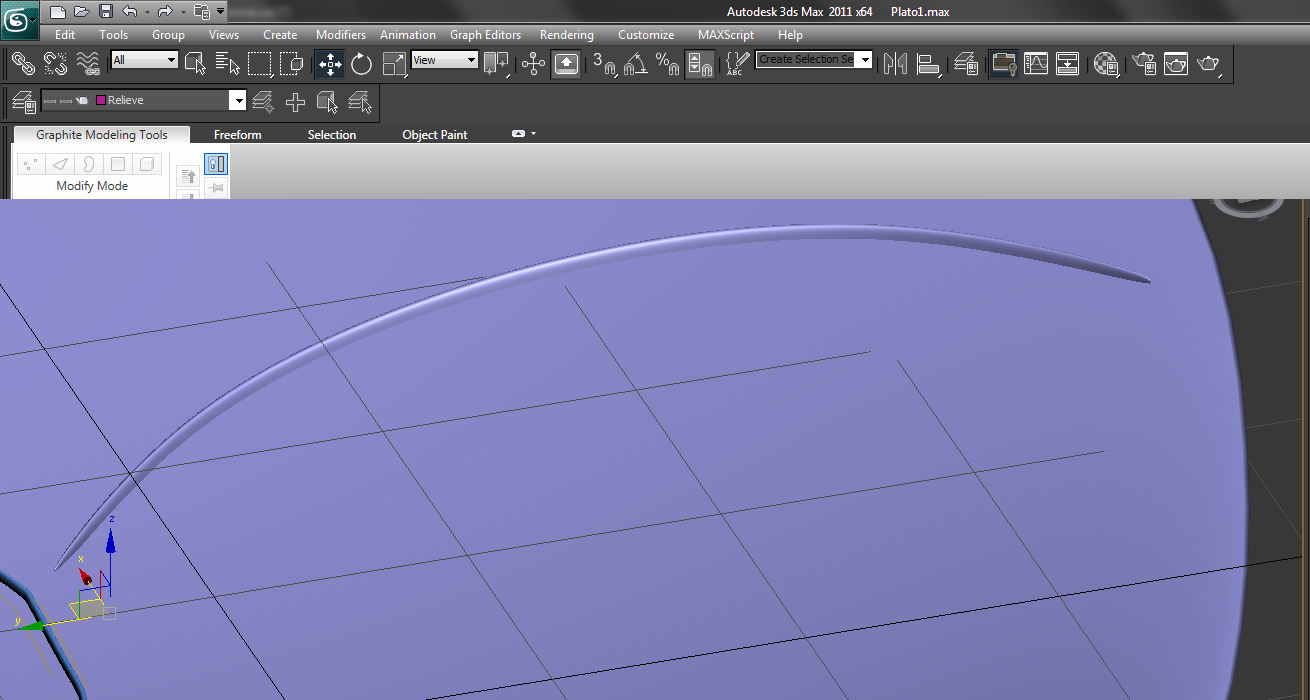Open the Schematic View
Screen dimensions: 1310x700
tap(1068, 64)
